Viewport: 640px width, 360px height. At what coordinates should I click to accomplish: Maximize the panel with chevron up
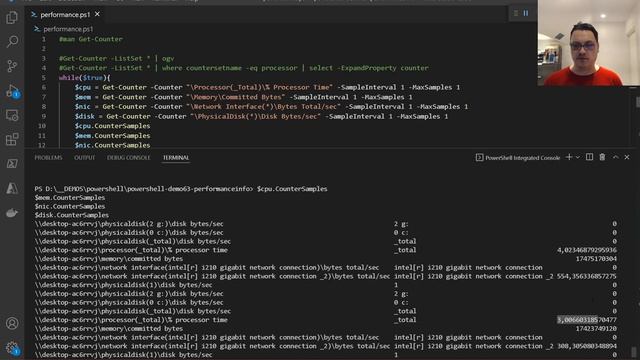[616, 157]
